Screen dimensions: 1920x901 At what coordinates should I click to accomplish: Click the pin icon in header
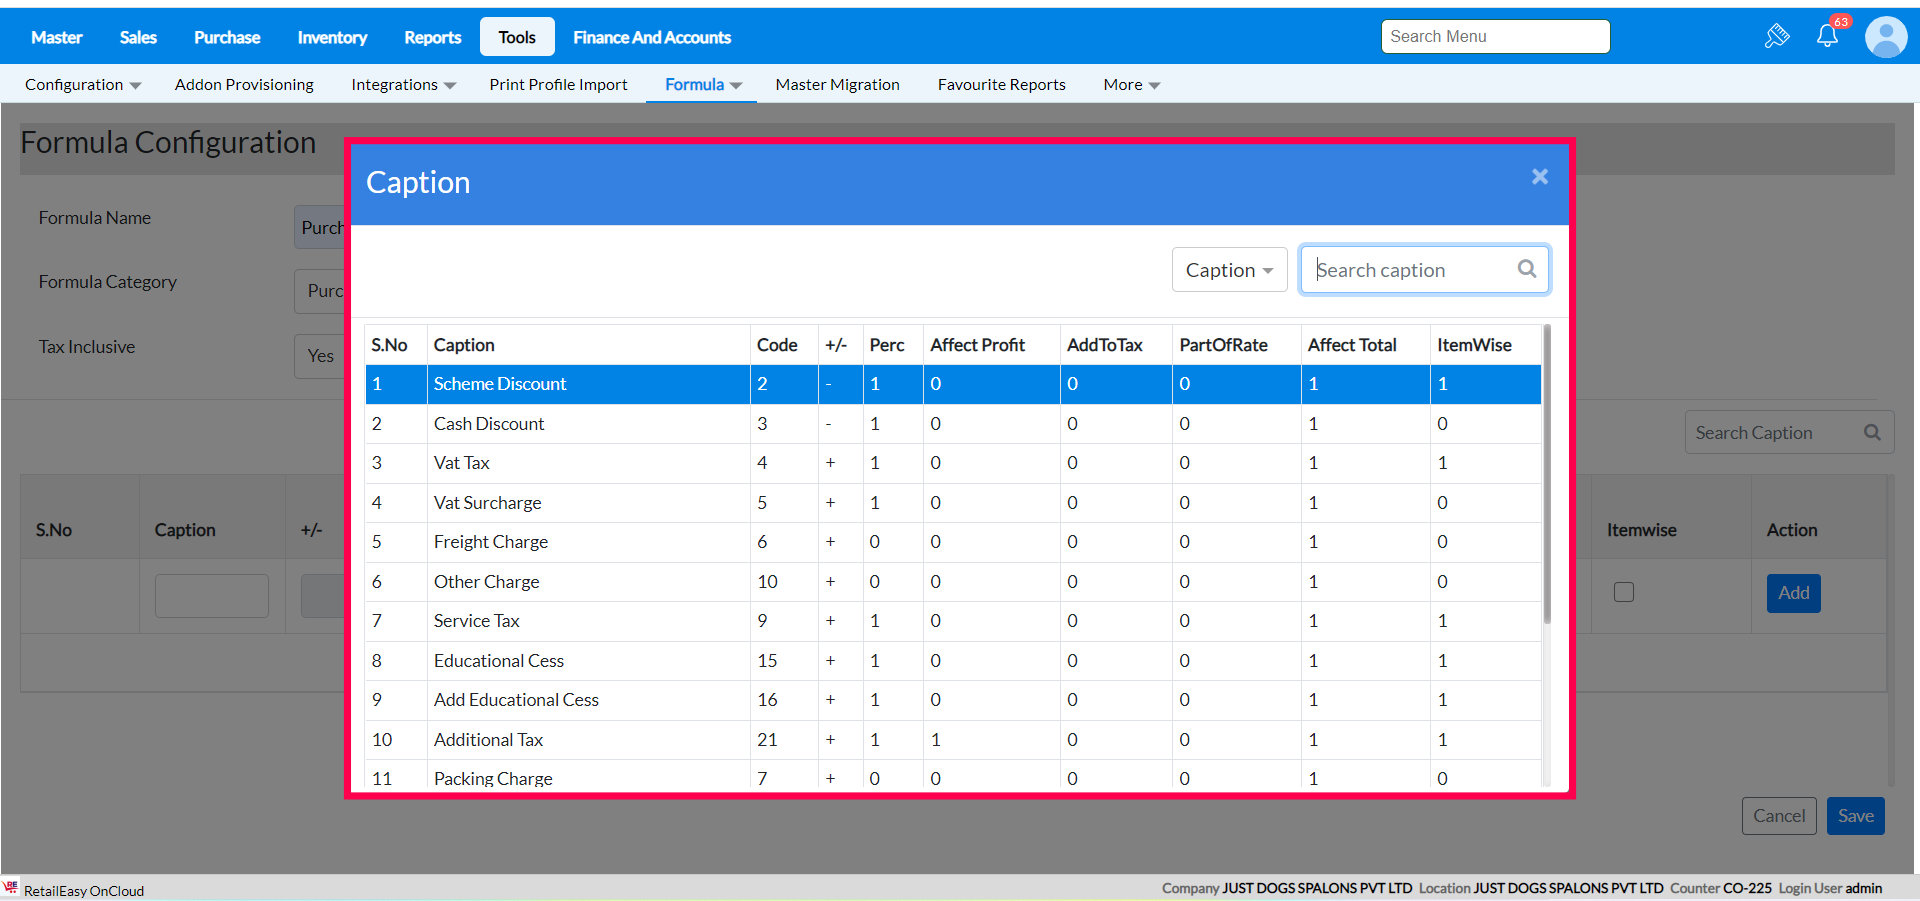1776,37
